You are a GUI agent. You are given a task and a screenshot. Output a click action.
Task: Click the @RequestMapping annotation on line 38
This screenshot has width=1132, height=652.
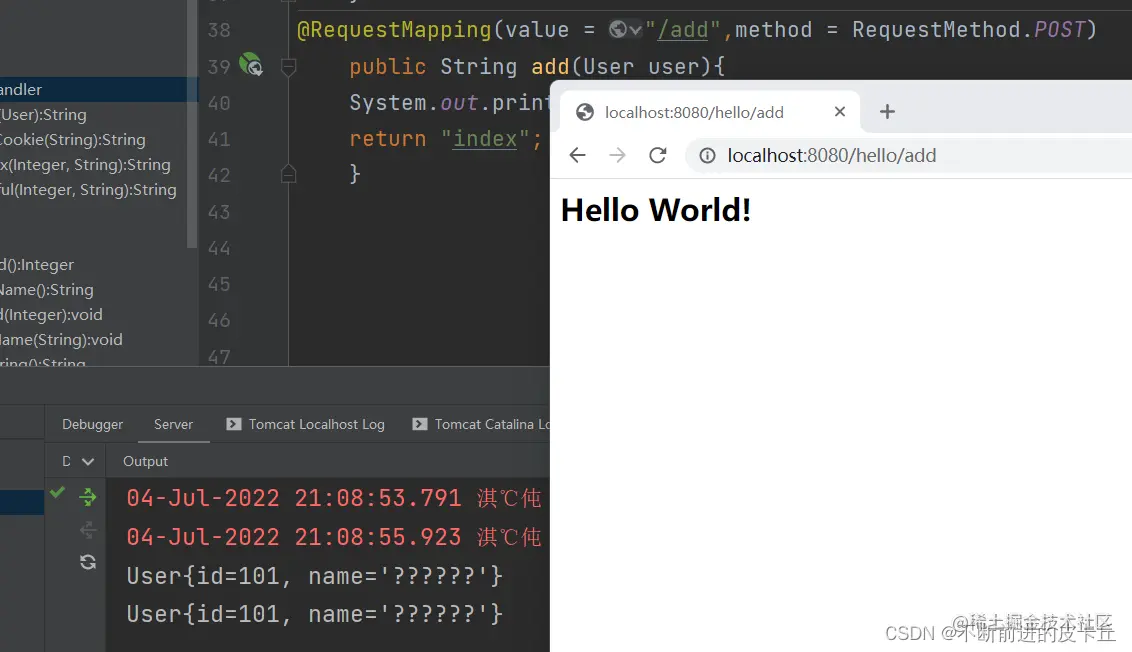pos(394,30)
